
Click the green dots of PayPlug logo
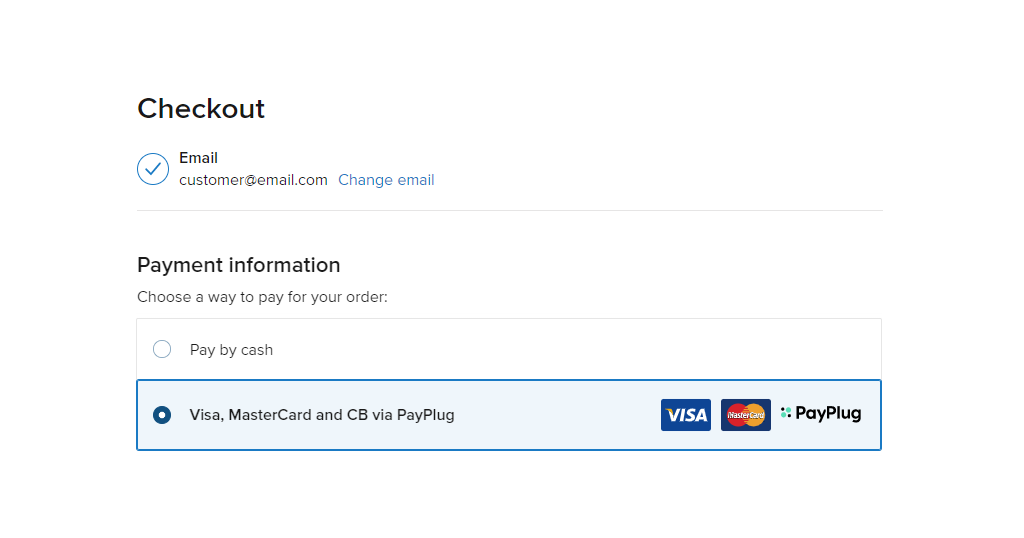[x=786, y=412]
